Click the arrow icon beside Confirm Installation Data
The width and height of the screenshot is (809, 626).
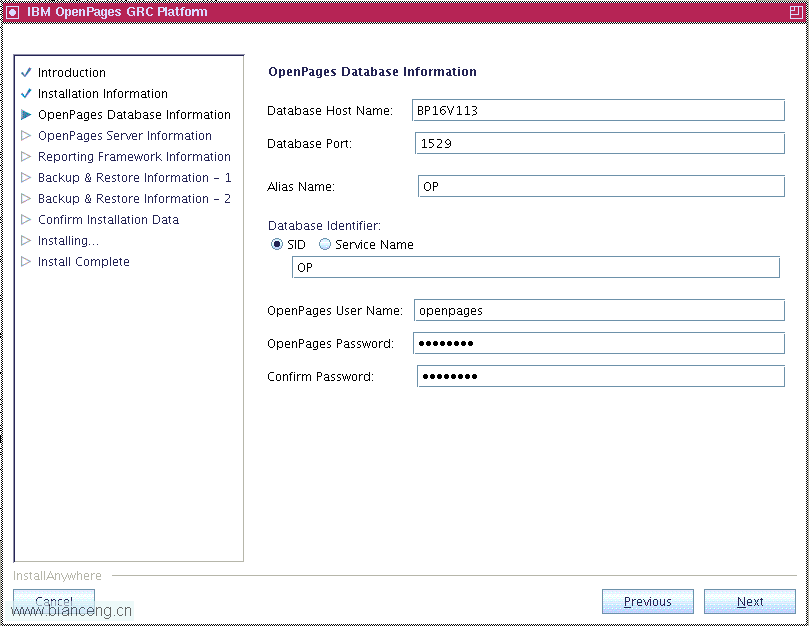26,219
